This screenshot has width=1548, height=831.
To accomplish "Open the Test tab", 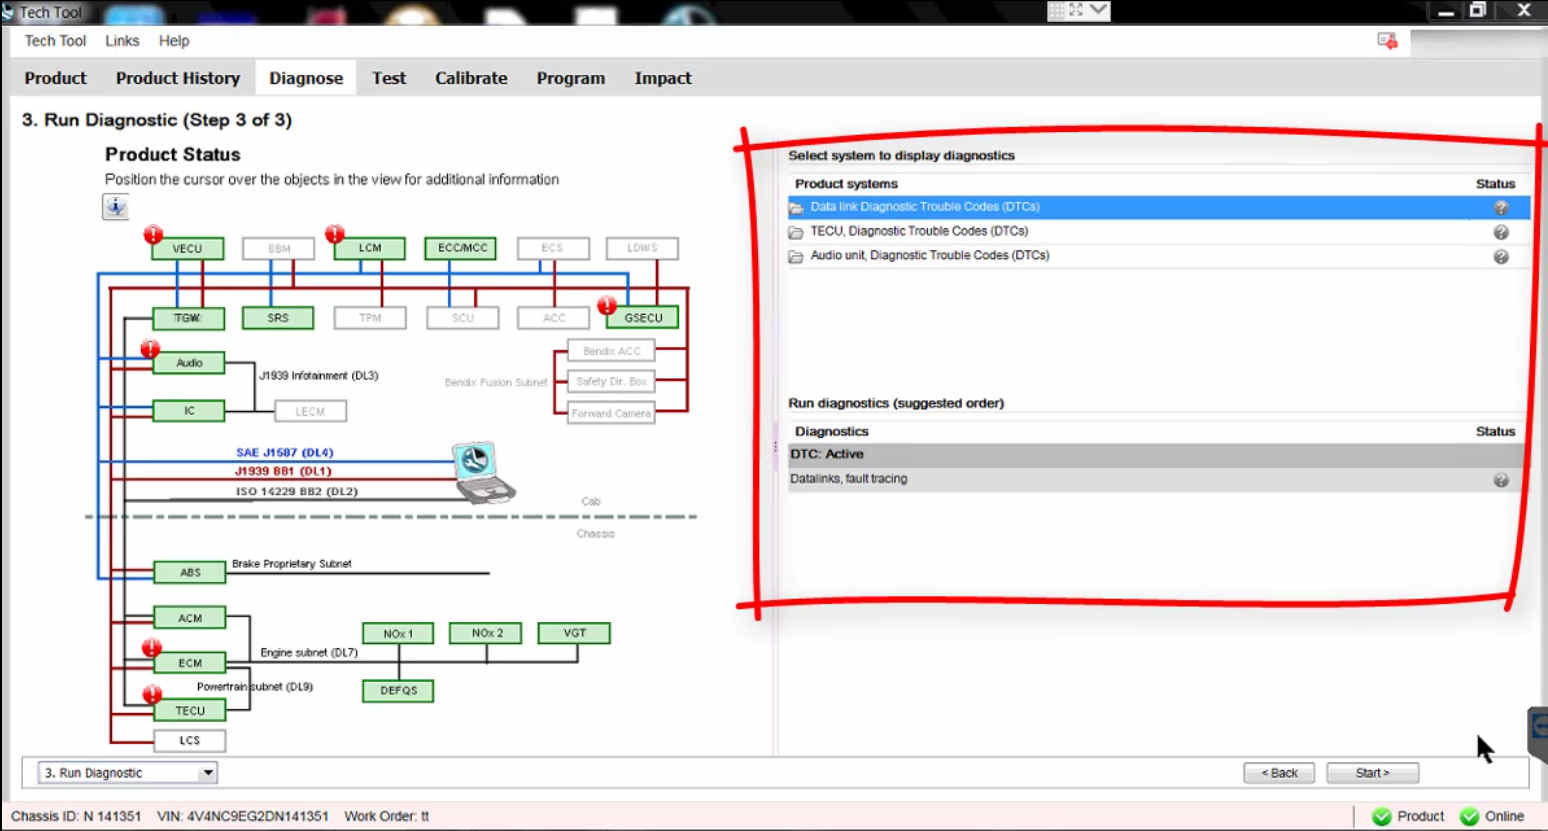I will tap(389, 78).
